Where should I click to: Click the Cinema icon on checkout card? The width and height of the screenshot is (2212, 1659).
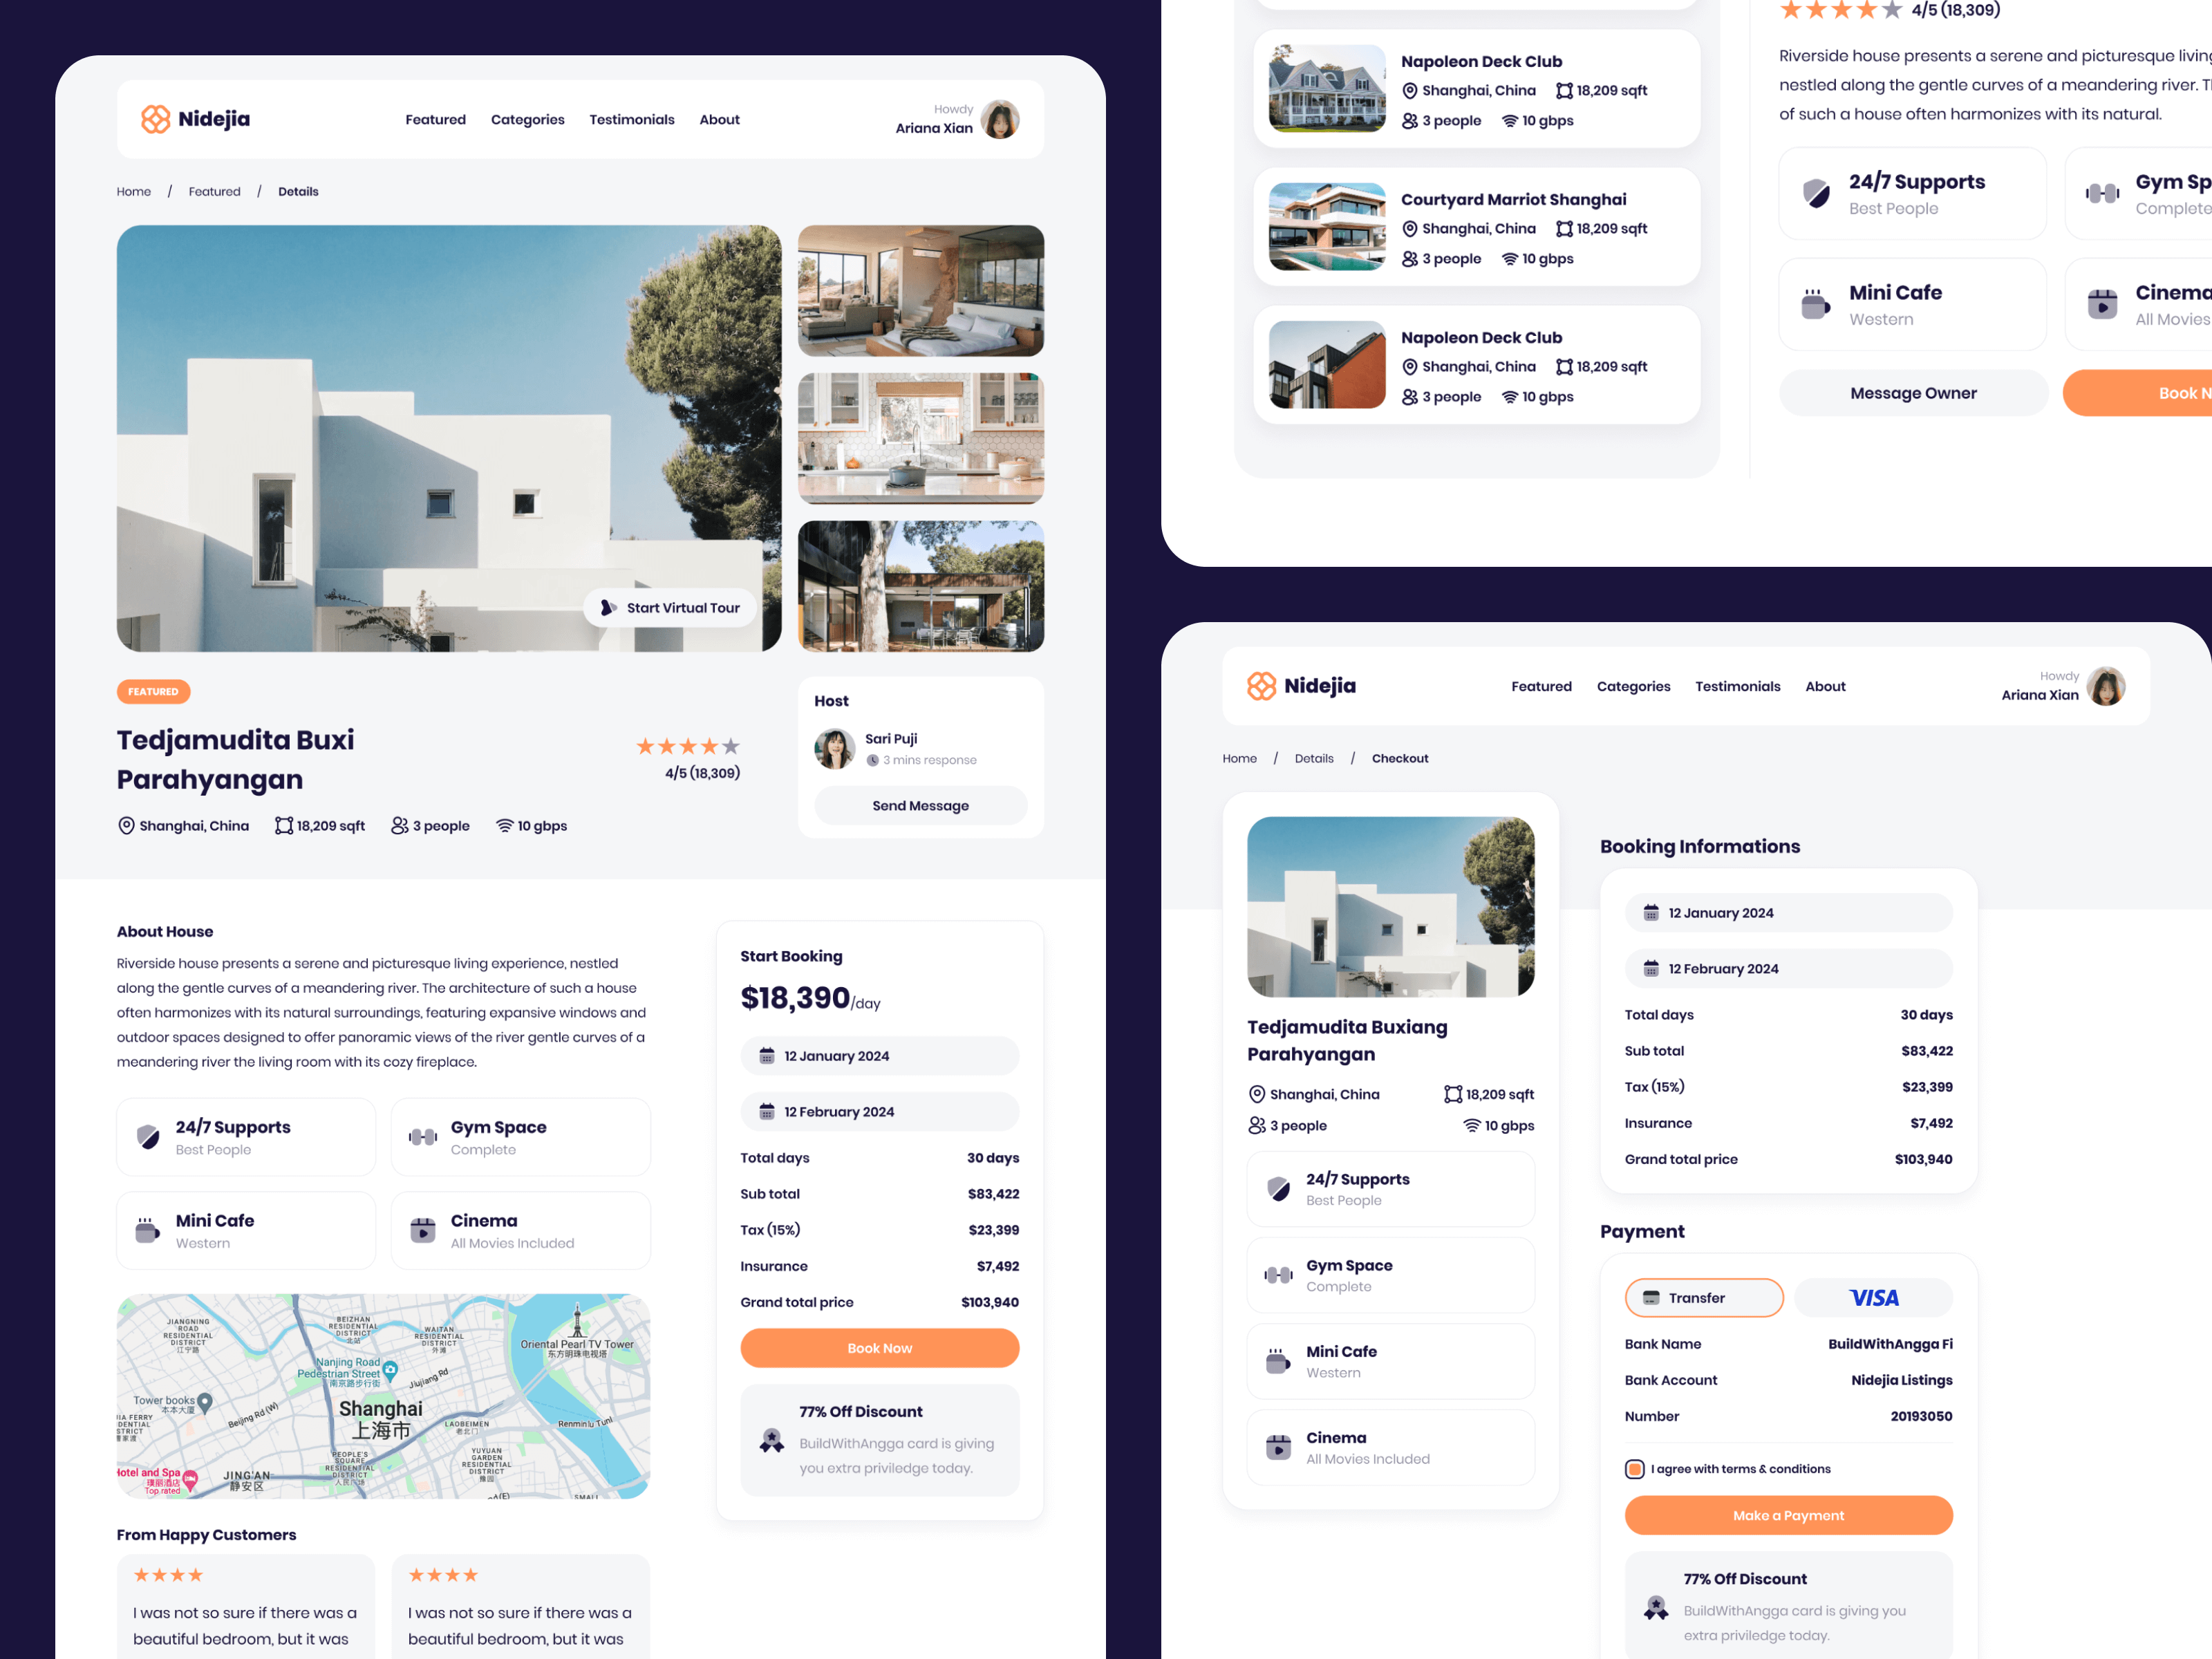click(1279, 1447)
